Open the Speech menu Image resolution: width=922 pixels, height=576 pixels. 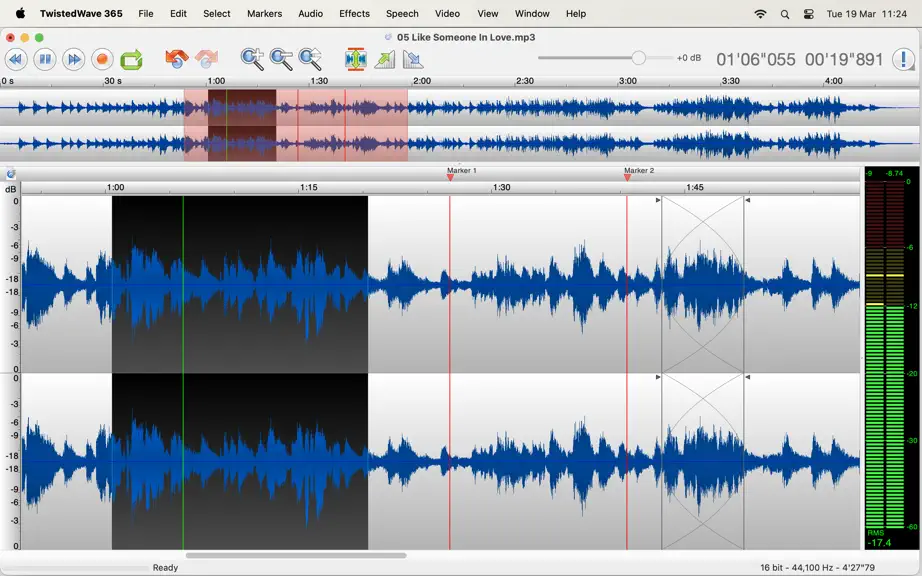point(402,13)
